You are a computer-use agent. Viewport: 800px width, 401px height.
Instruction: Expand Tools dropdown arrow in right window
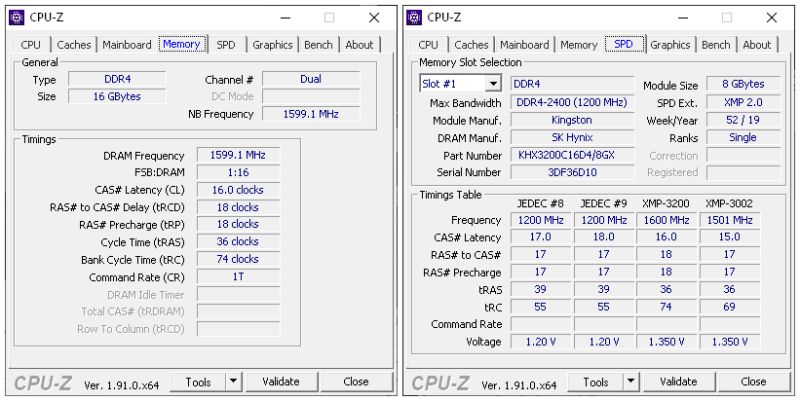tap(631, 381)
